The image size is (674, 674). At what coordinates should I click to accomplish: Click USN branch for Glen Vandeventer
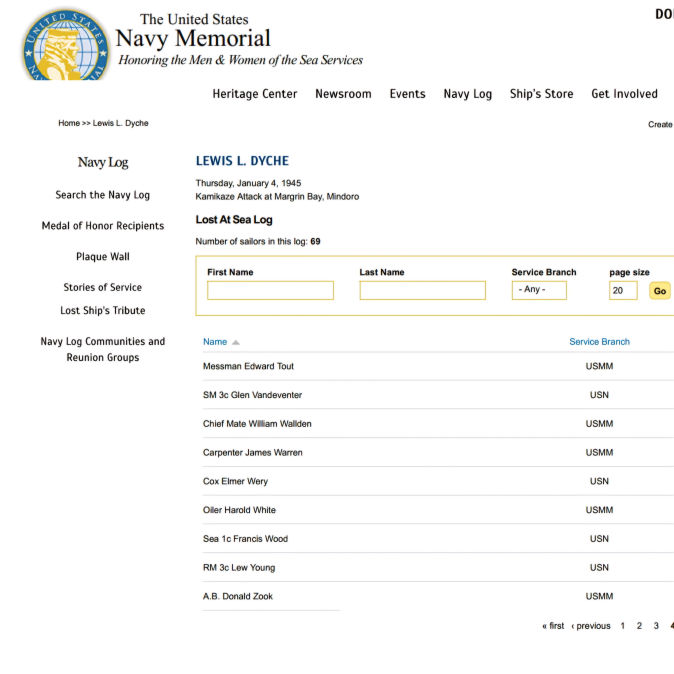(x=599, y=395)
